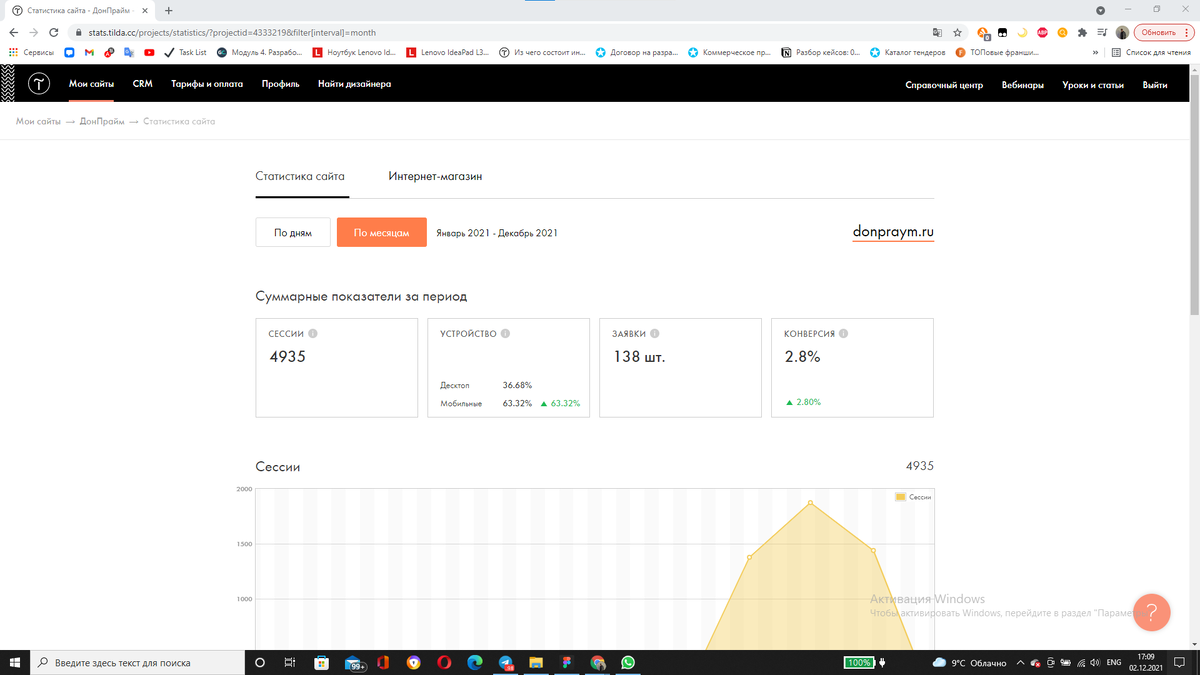Expand the bookmarks overflow chevron
1200x675 pixels.
coord(1096,52)
